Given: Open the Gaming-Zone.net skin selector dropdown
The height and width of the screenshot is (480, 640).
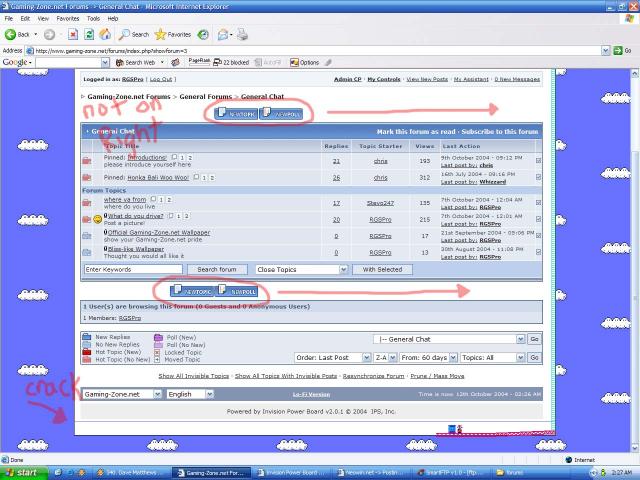Looking at the screenshot, I should pos(122,394).
